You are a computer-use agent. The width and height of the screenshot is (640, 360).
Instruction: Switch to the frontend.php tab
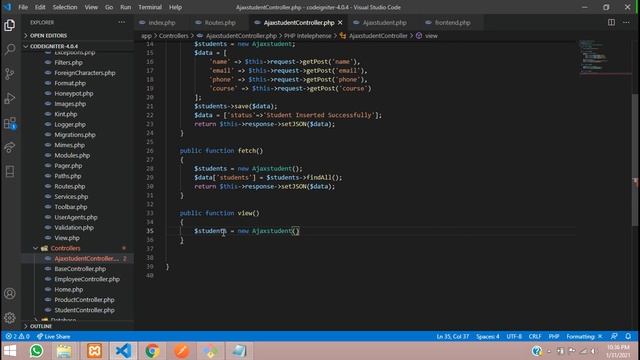point(452,22)
